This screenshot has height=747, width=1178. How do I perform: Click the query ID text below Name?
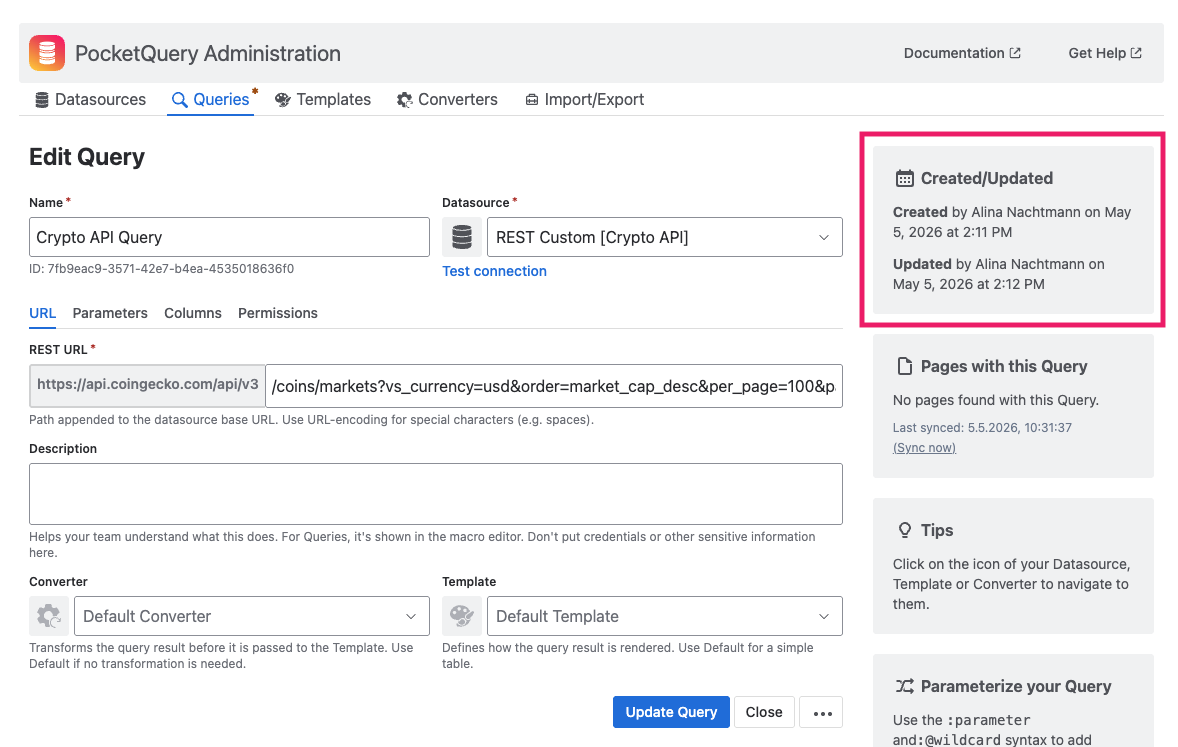tap(162, 269)
